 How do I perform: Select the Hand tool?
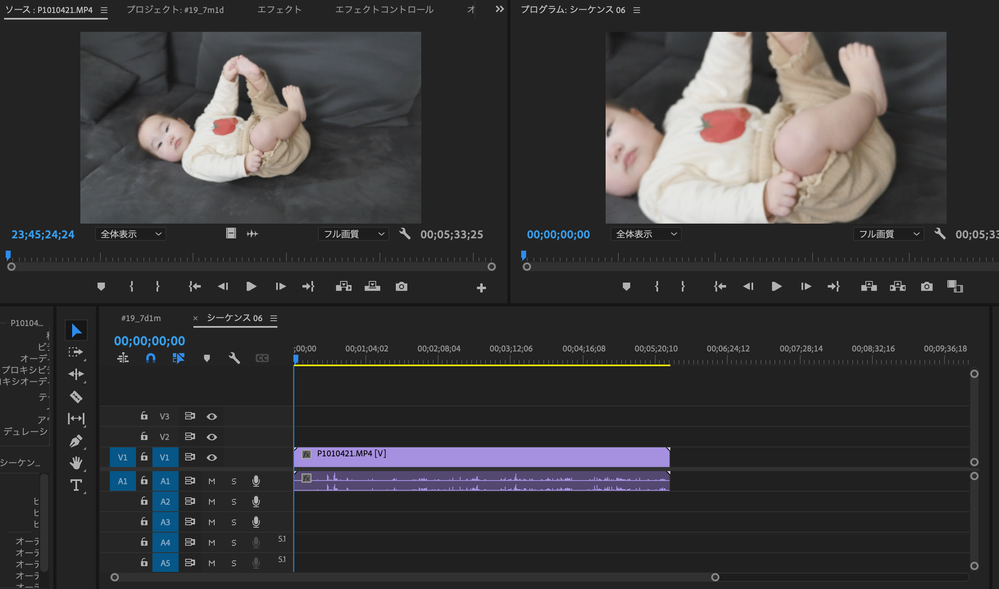76,463
